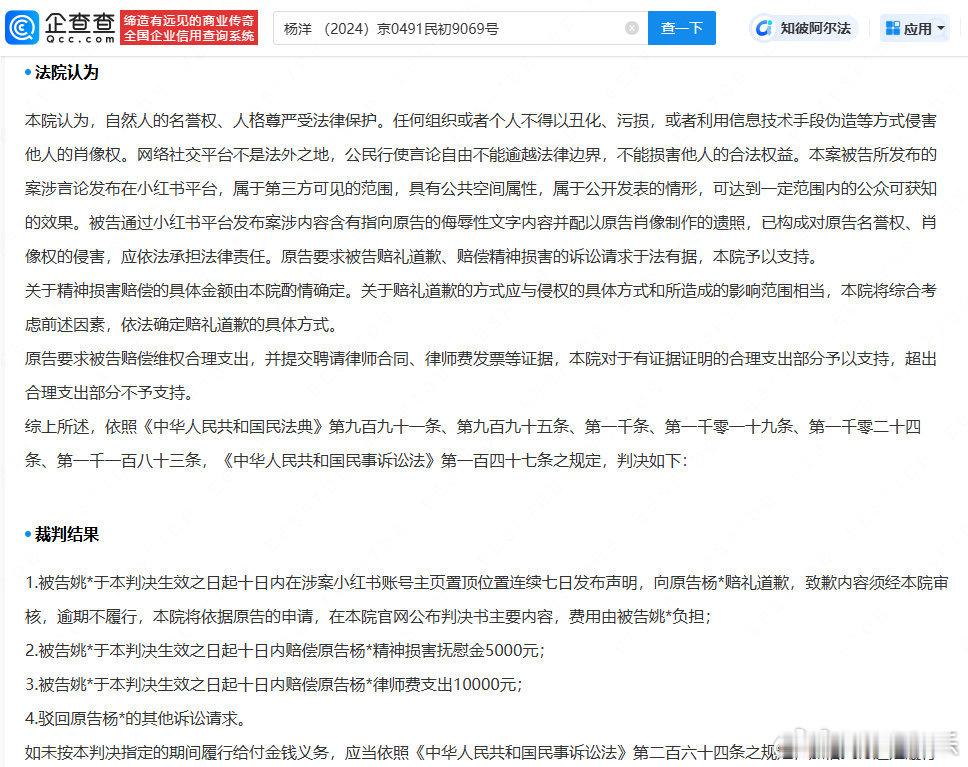
Task: Open the Qcc.com logo homepage
Action: coord(60,28)
